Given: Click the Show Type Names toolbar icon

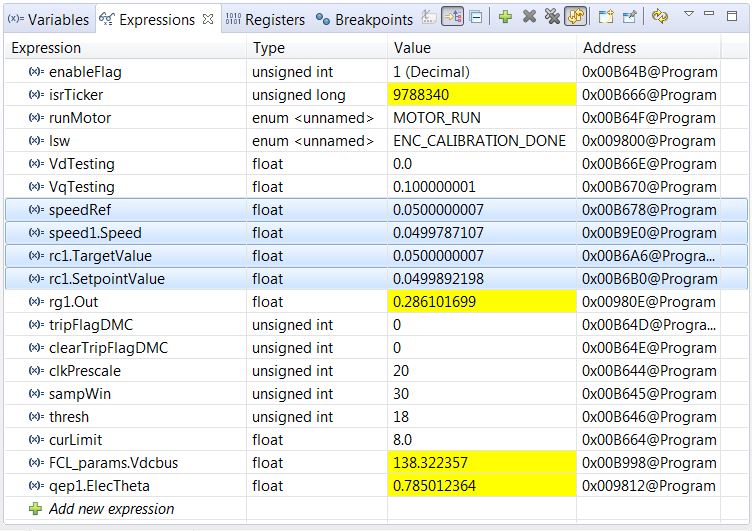Looking at the screenshot, I should [429, 18].
